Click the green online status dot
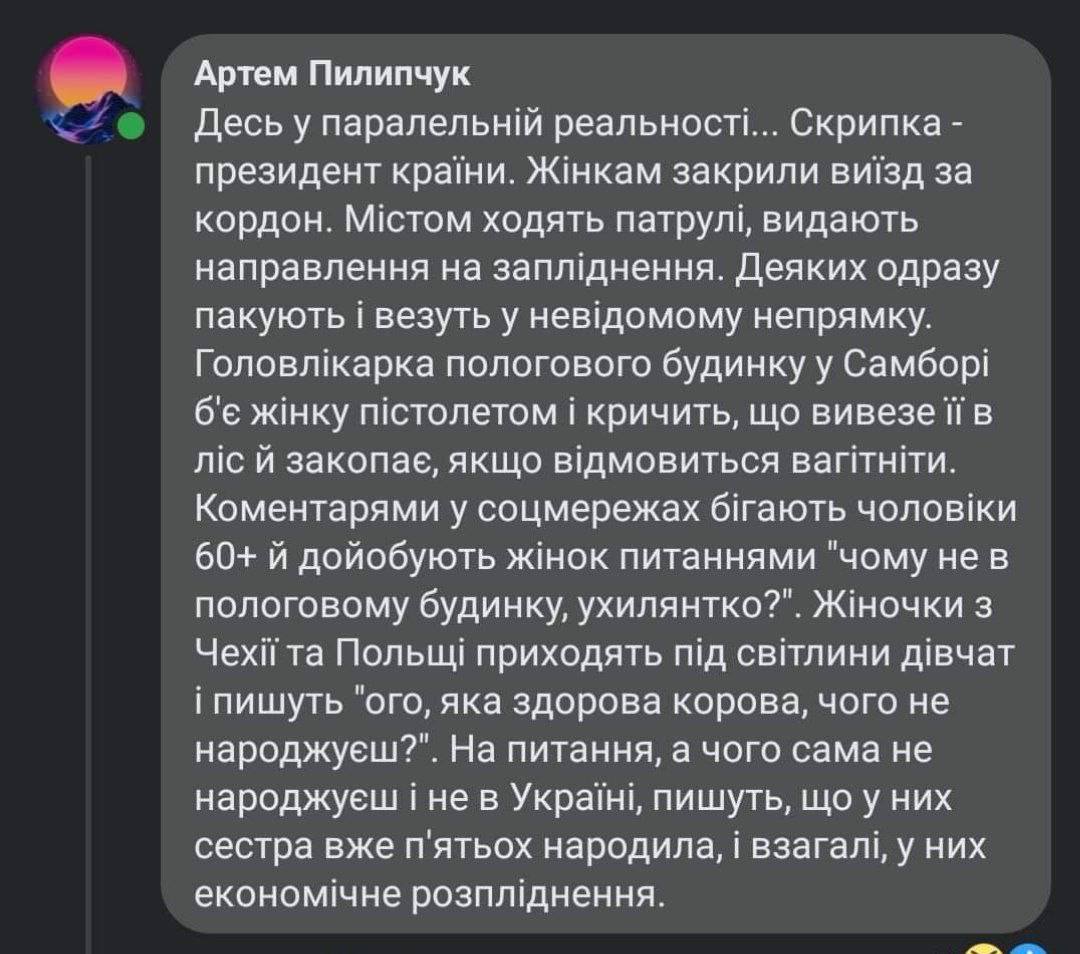The width and height of the screenshot is (1080, 954). pyautogui.click(x=130, y=127)
